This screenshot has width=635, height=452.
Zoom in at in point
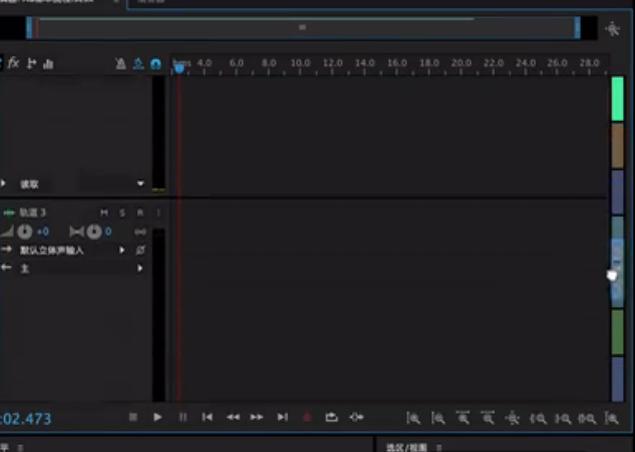pos(538,418)
